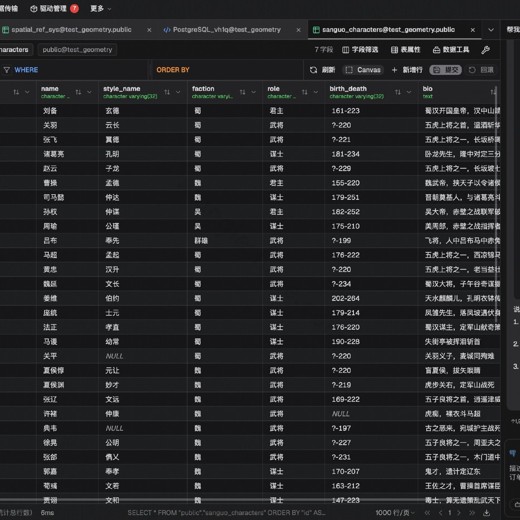520x520 pixels.
Task: Select page number 1
Action: point(450,513)
